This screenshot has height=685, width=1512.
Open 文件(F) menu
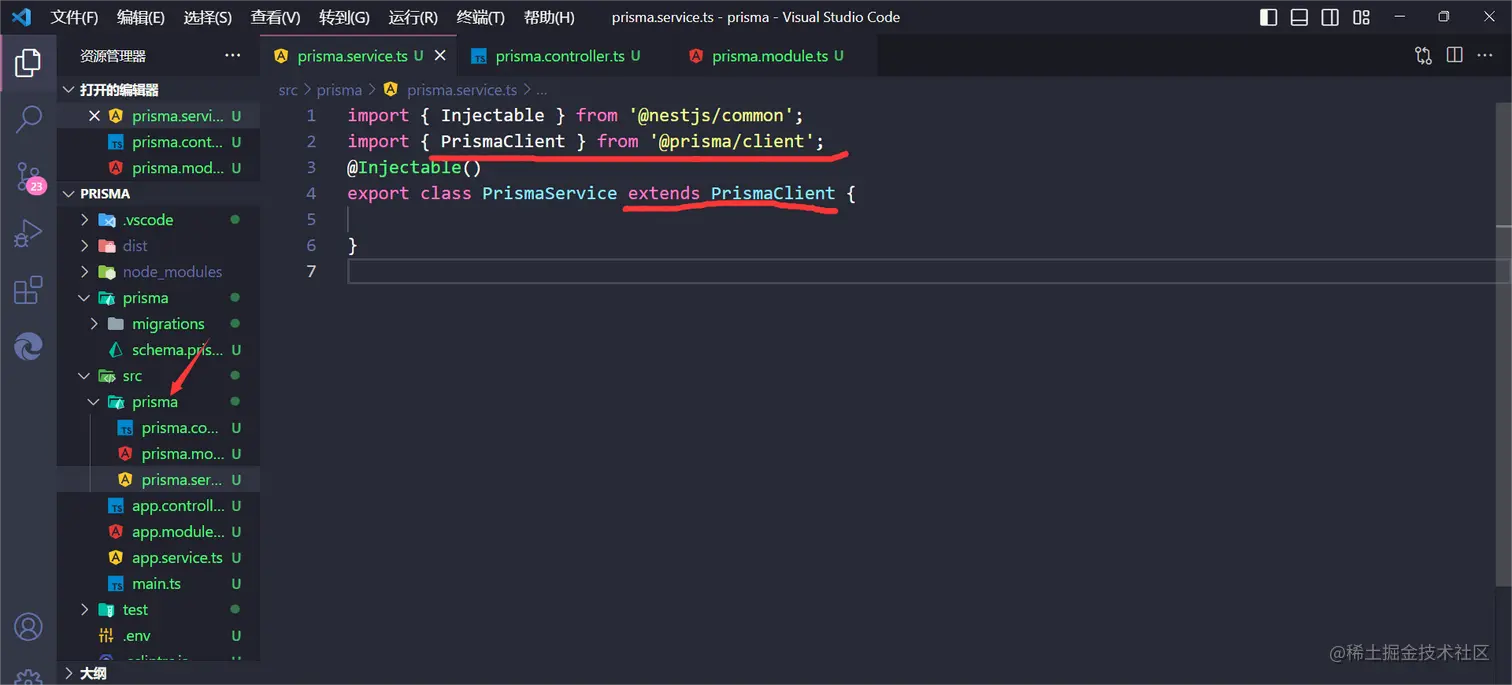tap(75, 17)
